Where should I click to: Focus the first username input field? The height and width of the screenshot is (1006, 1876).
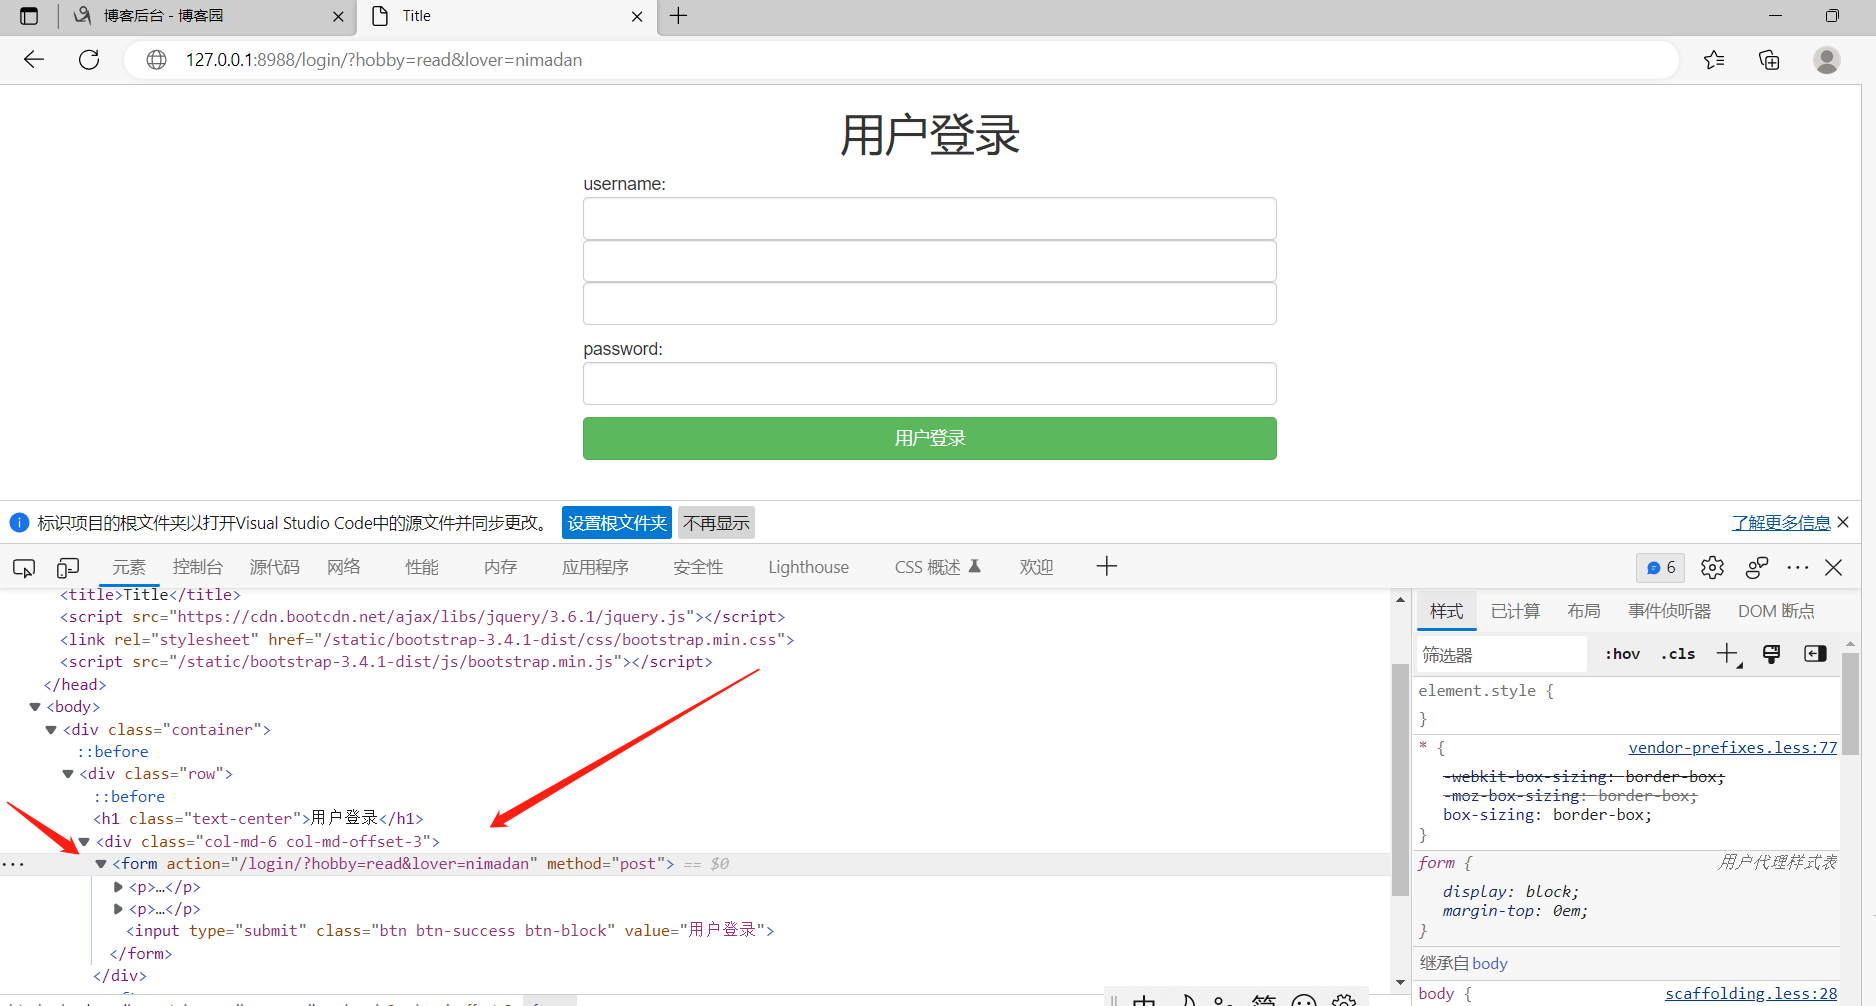929,218
